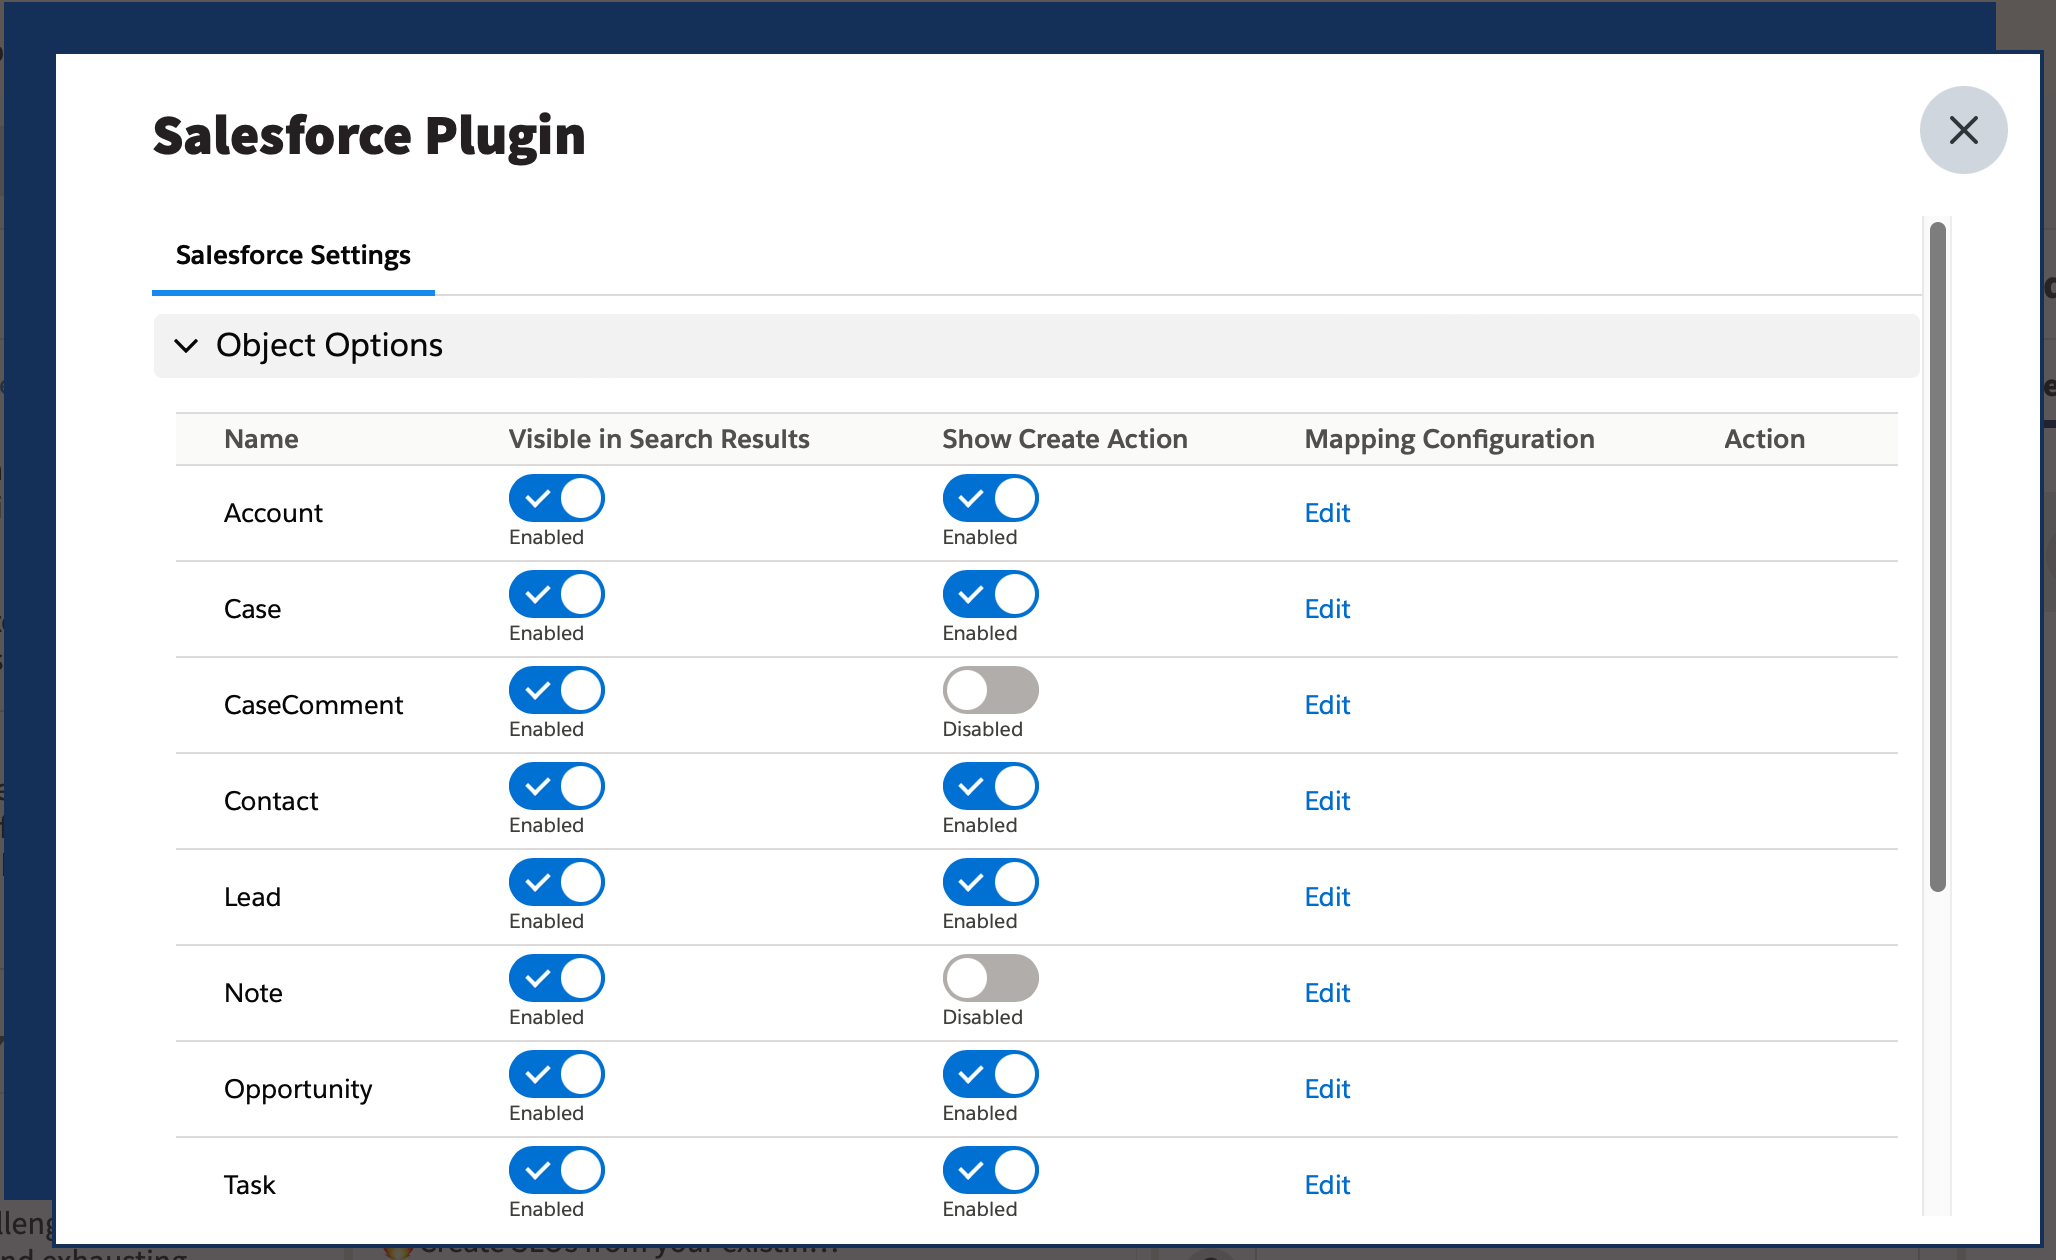Screen dimensions: 2056x1260
Task: Edit mapping configuration for Task
Action: (x=1327, y=1185)
